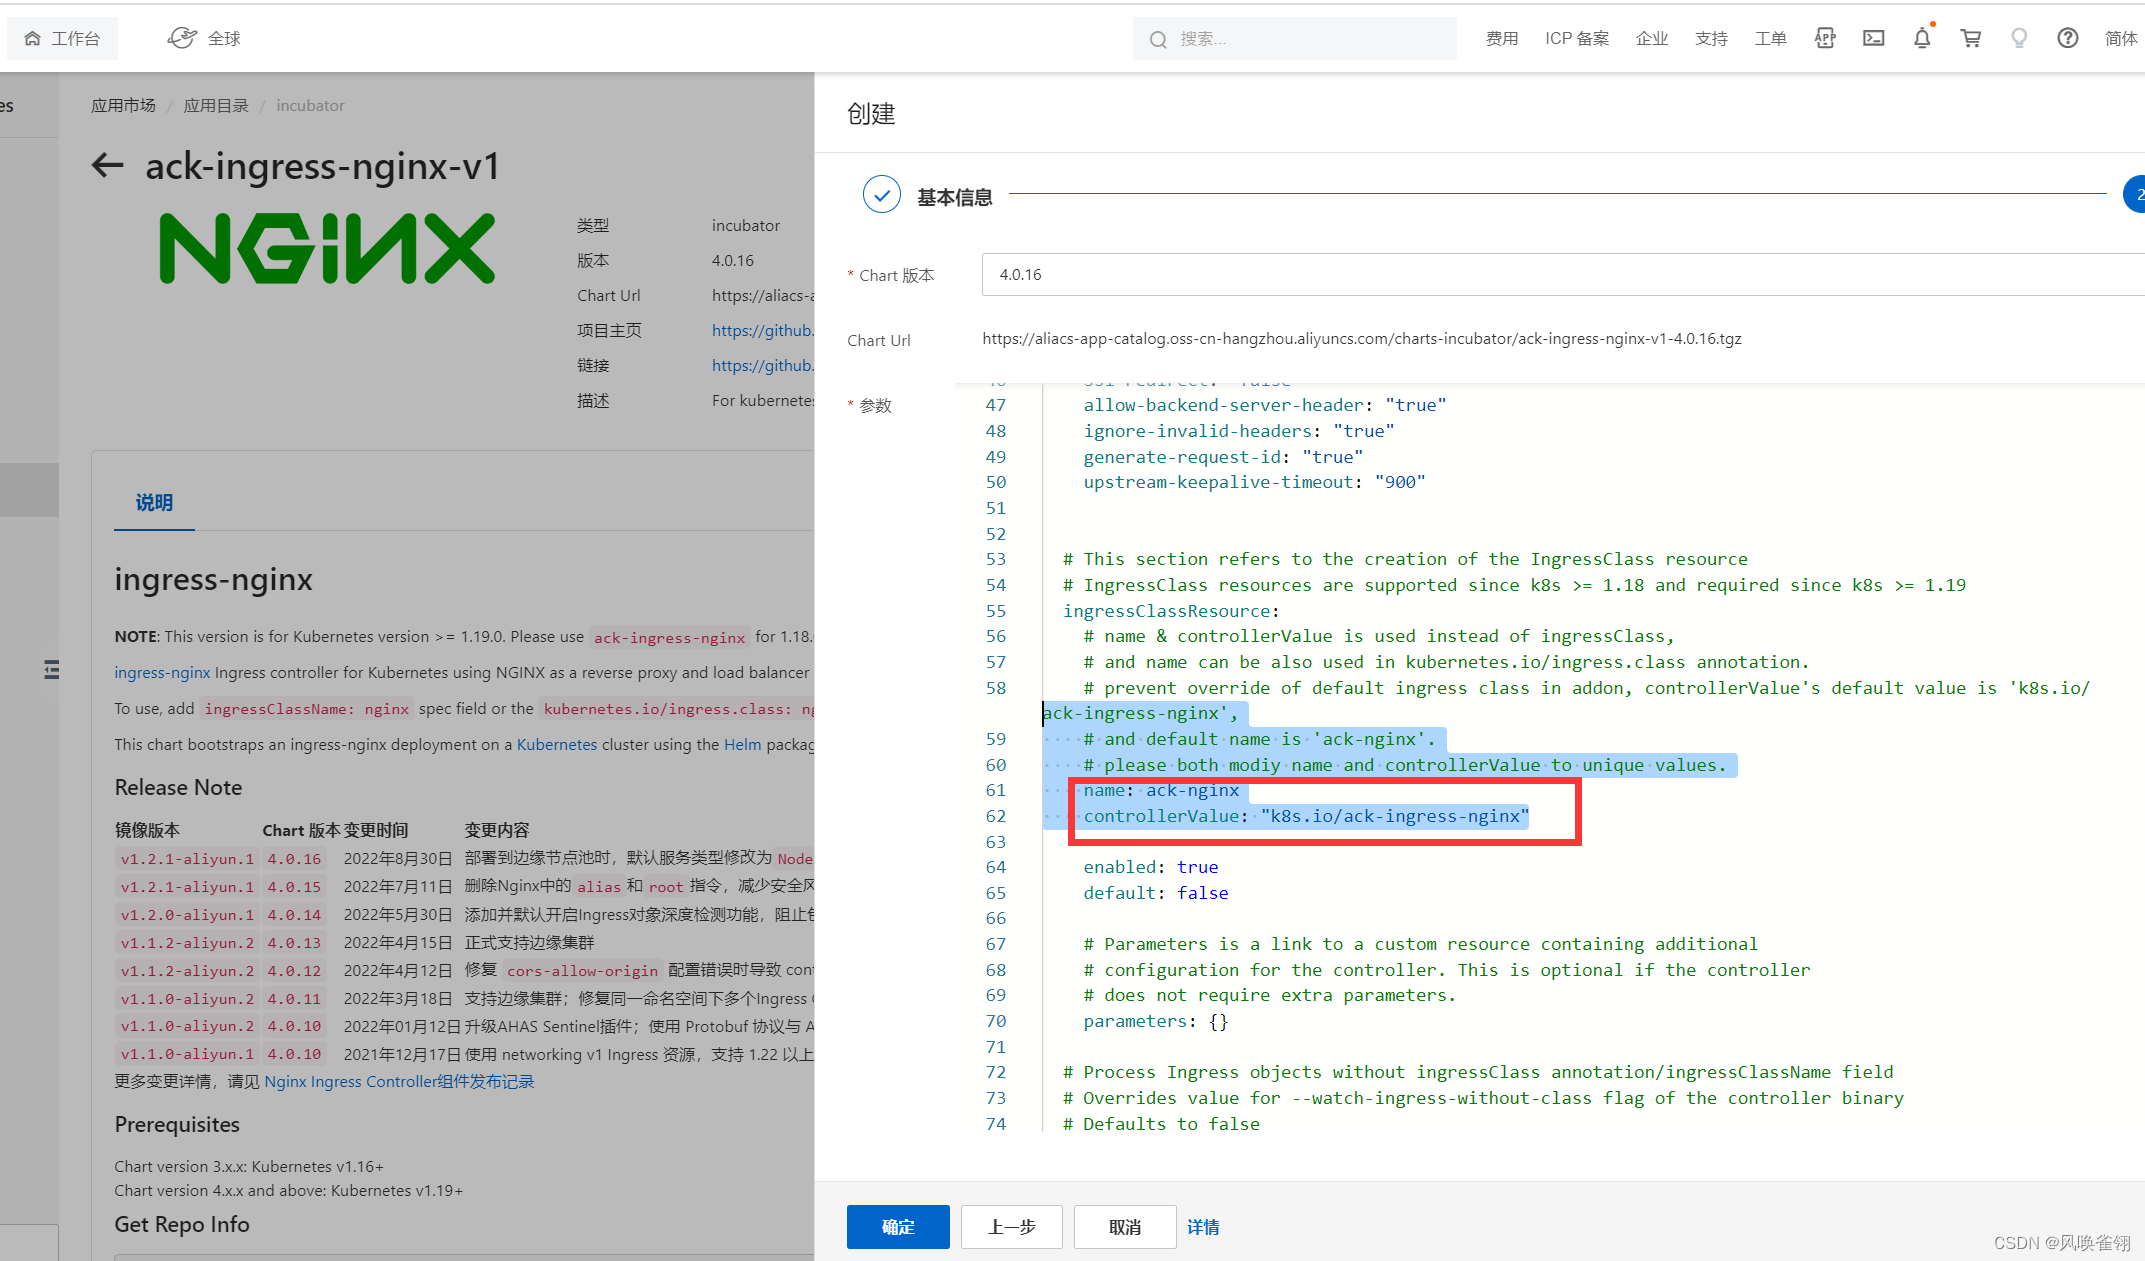Click the Chart Url tgz address text
Viewport: 2145px width, 1261px height.
1361,338
